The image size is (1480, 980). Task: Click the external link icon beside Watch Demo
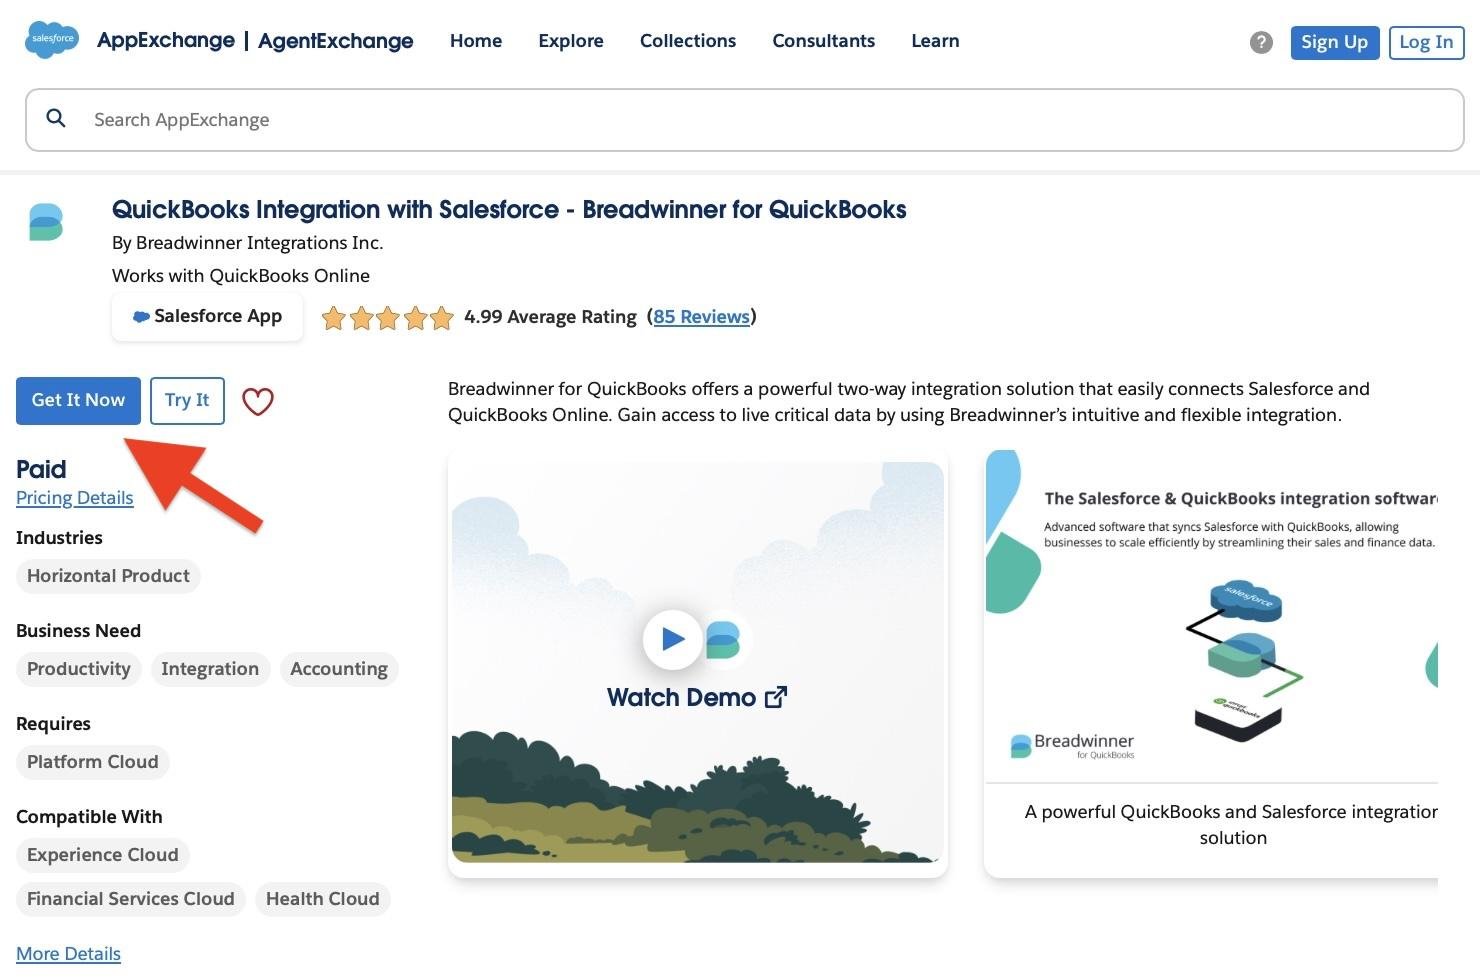(x=776, y=697)
